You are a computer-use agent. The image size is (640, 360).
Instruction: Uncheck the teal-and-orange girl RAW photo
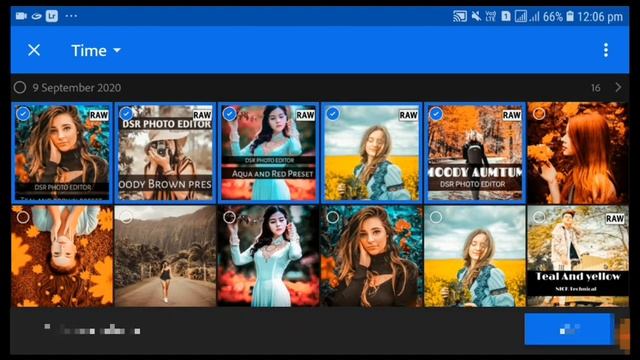pos(23,113)
